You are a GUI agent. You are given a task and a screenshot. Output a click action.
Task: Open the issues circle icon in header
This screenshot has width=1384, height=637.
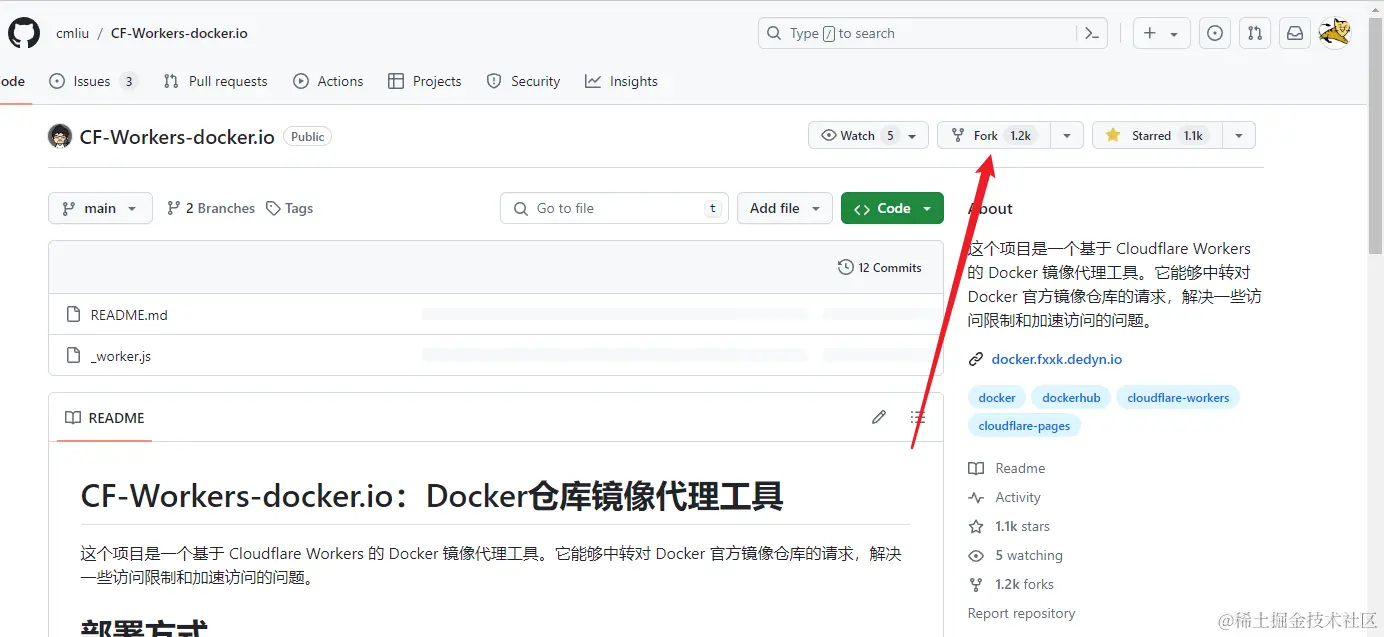[x=1215, y=33]
